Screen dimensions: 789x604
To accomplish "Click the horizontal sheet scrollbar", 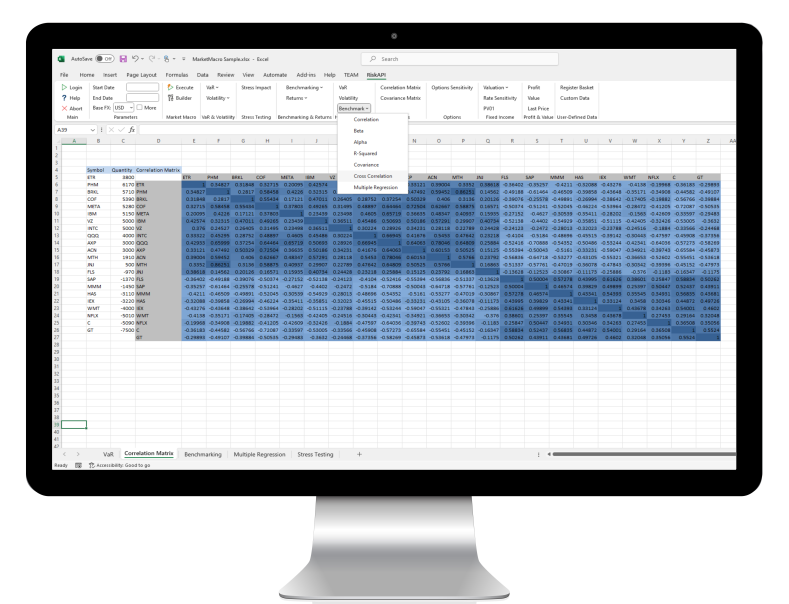I will point(644,454).
